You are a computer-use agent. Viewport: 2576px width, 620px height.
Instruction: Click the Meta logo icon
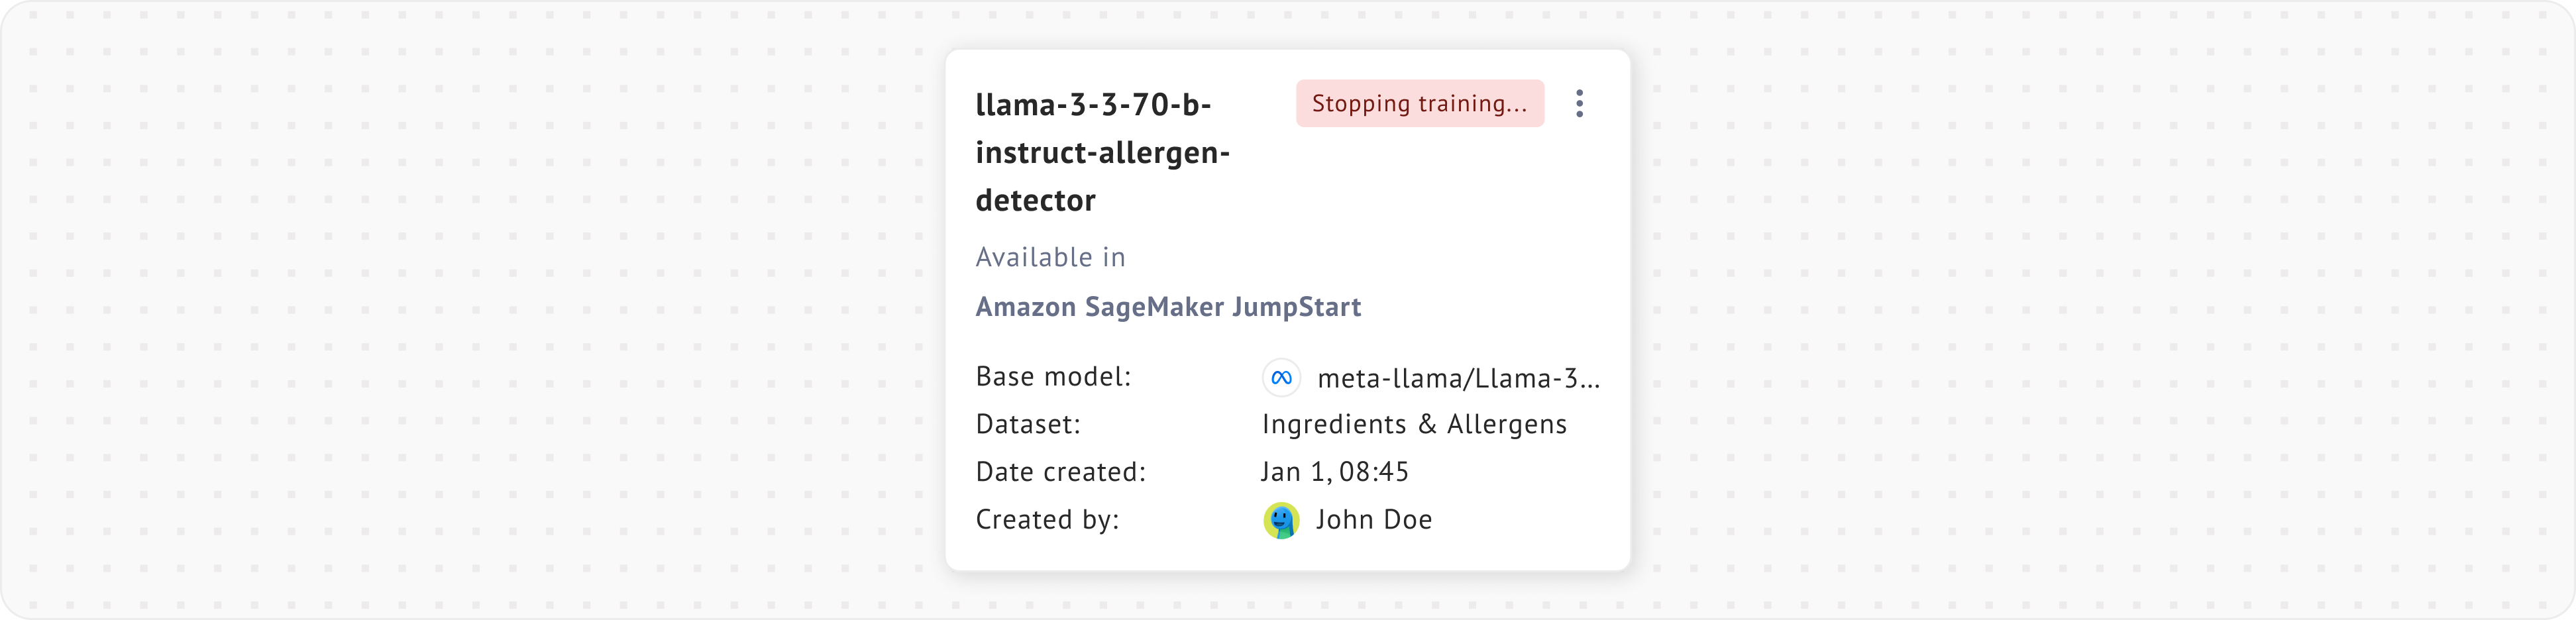[x=1281, y=378]
